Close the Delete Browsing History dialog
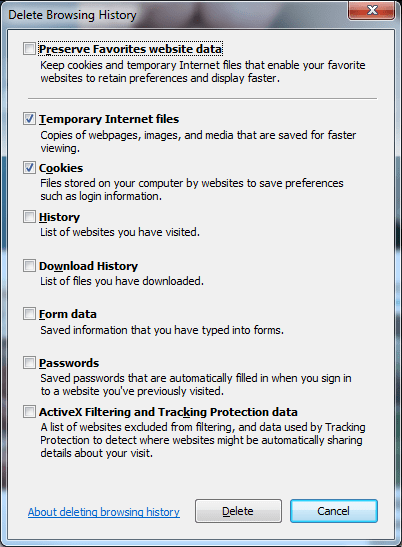Screen dimensions: 402x547 click(x=372, y=10)
